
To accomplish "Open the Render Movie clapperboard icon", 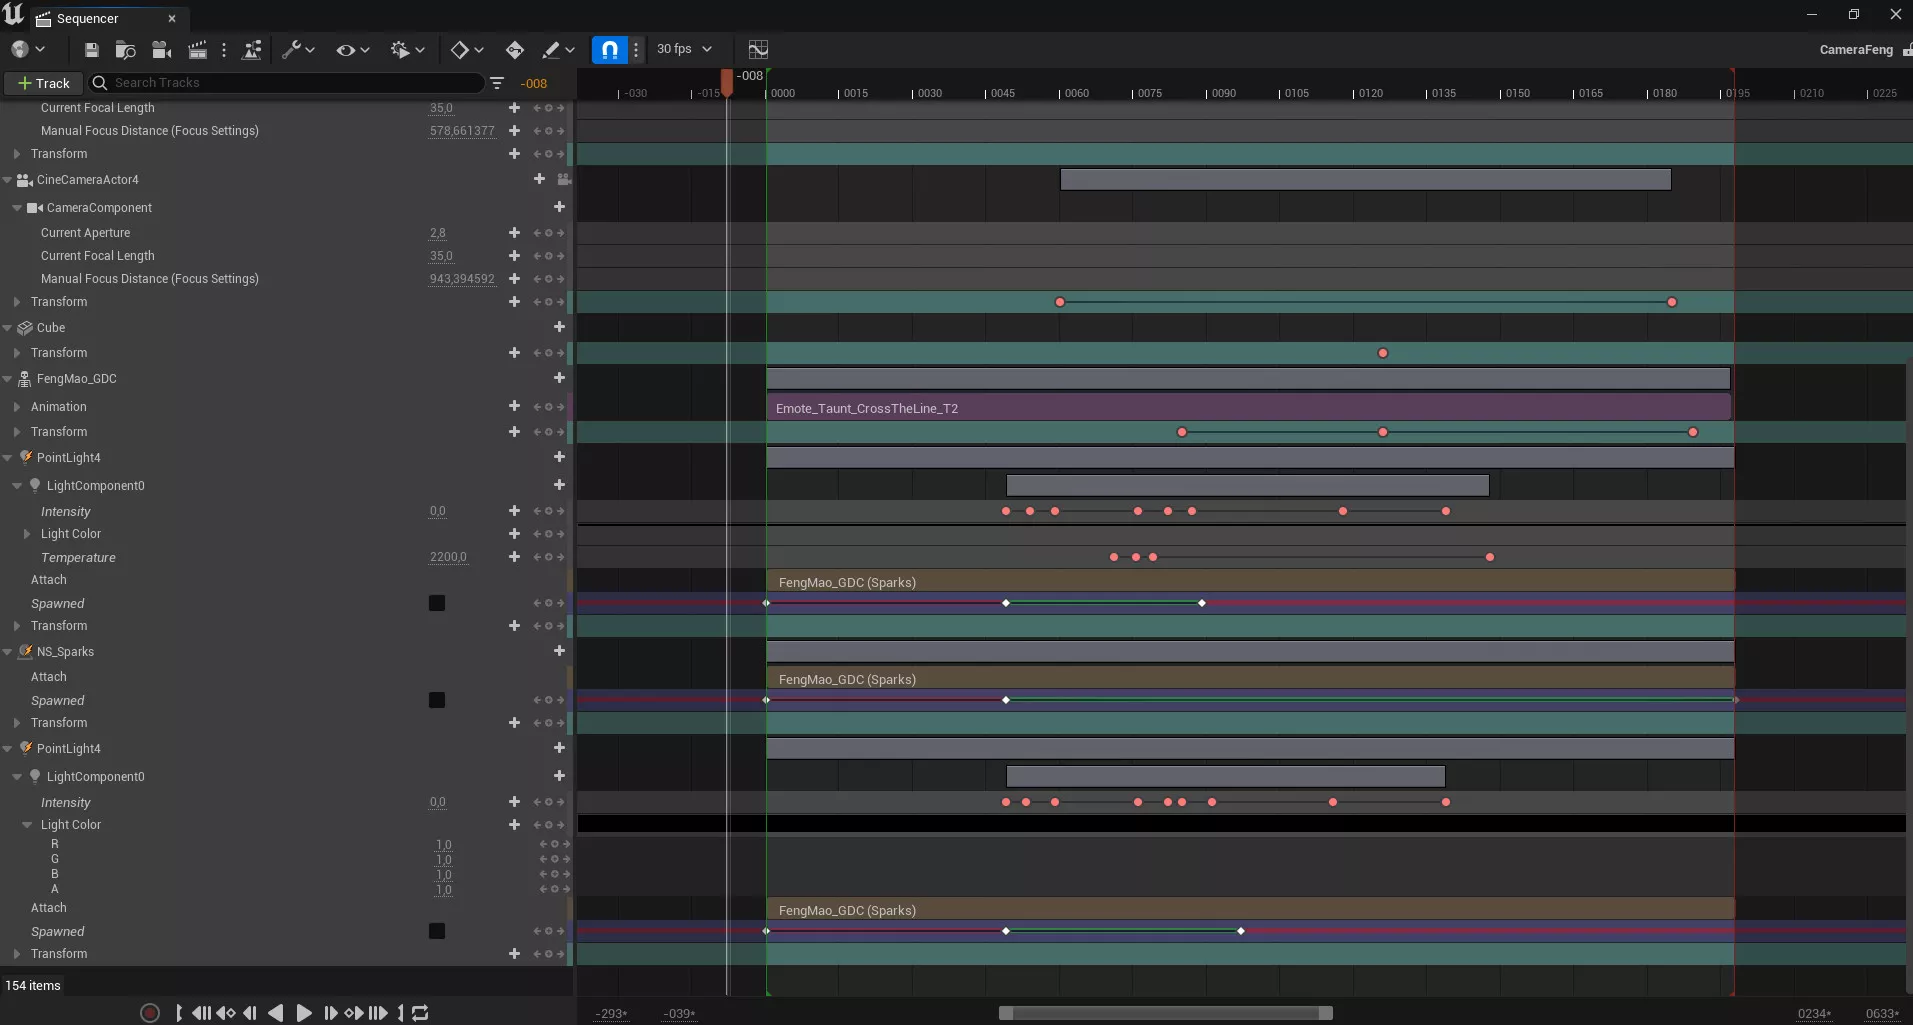I will click(x=197, y=50).
